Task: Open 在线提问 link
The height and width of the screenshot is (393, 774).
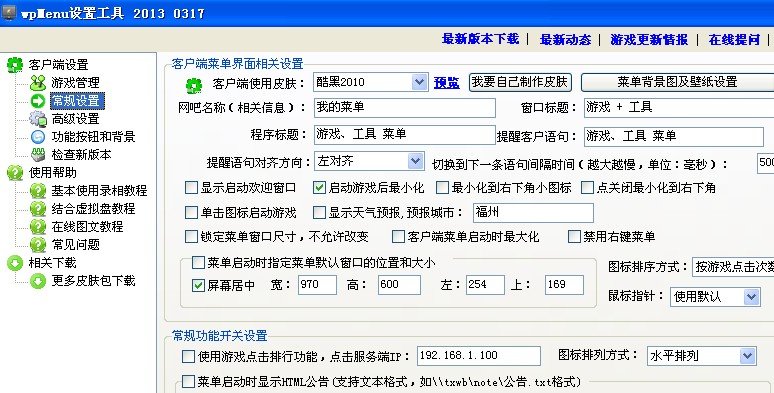Action: [734, 39]
